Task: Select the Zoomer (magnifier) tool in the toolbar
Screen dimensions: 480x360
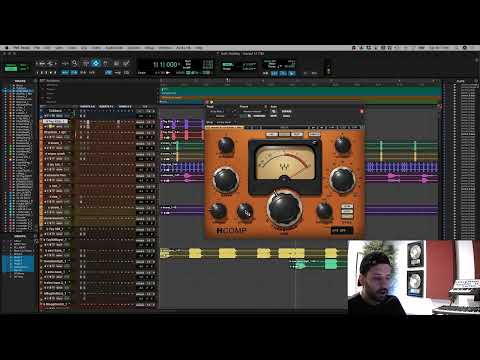Action: 75,63
